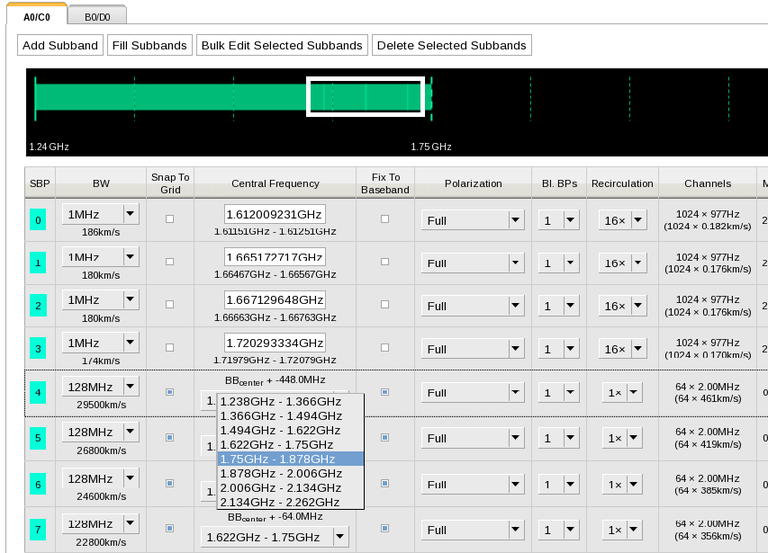
Task: Select subband 0 cyan index box
Action: (39, 221)
